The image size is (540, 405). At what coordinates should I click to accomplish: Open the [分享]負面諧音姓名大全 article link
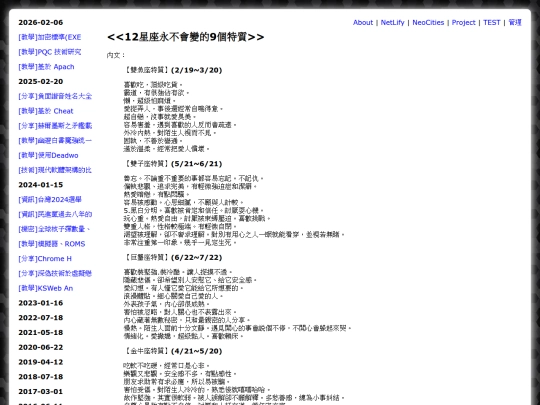[x=55, y=96]
